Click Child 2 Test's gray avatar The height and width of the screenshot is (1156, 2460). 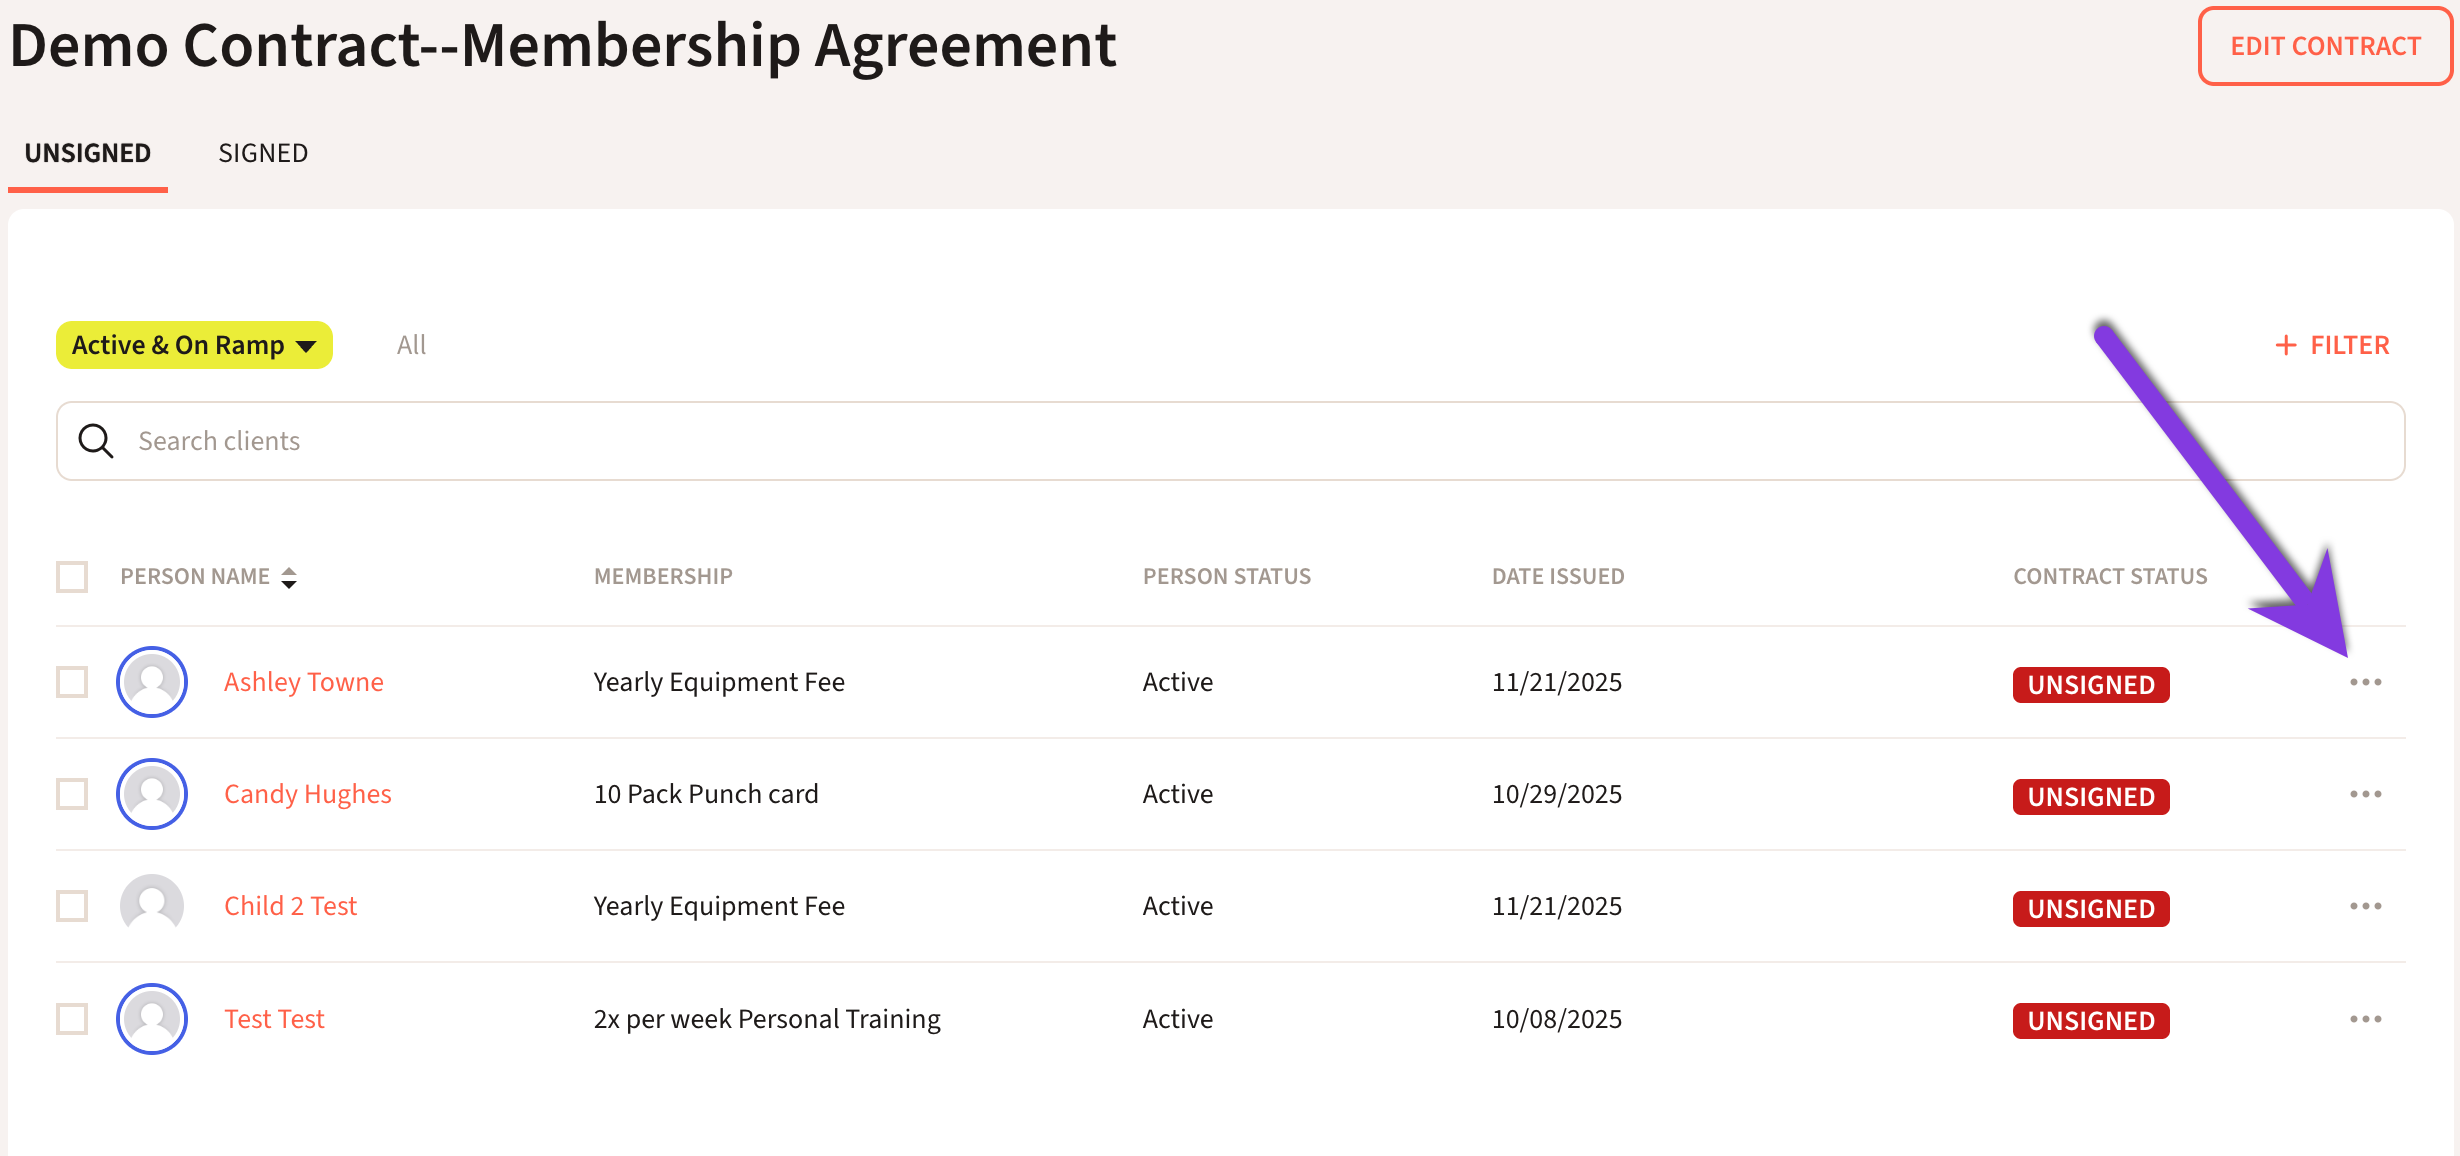(x=152, y=906)
